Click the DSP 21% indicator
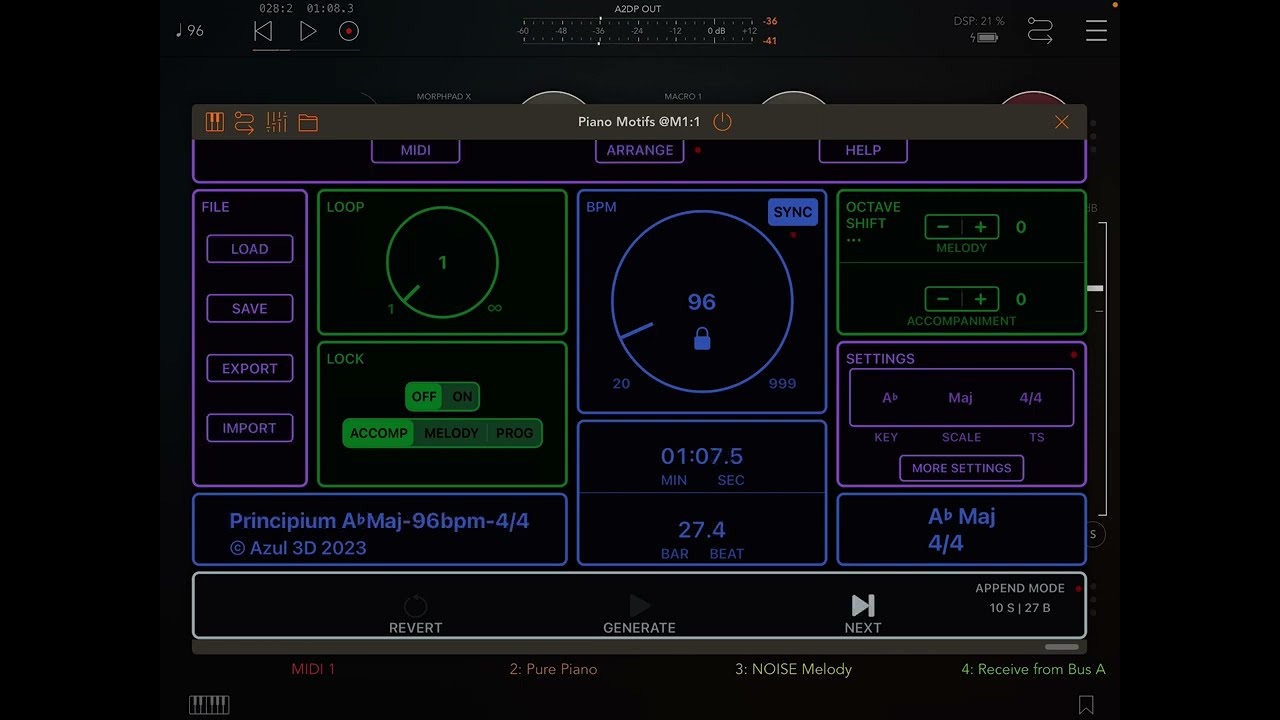Viewport: 1280px width, 720px height. (x=978, y=21)
